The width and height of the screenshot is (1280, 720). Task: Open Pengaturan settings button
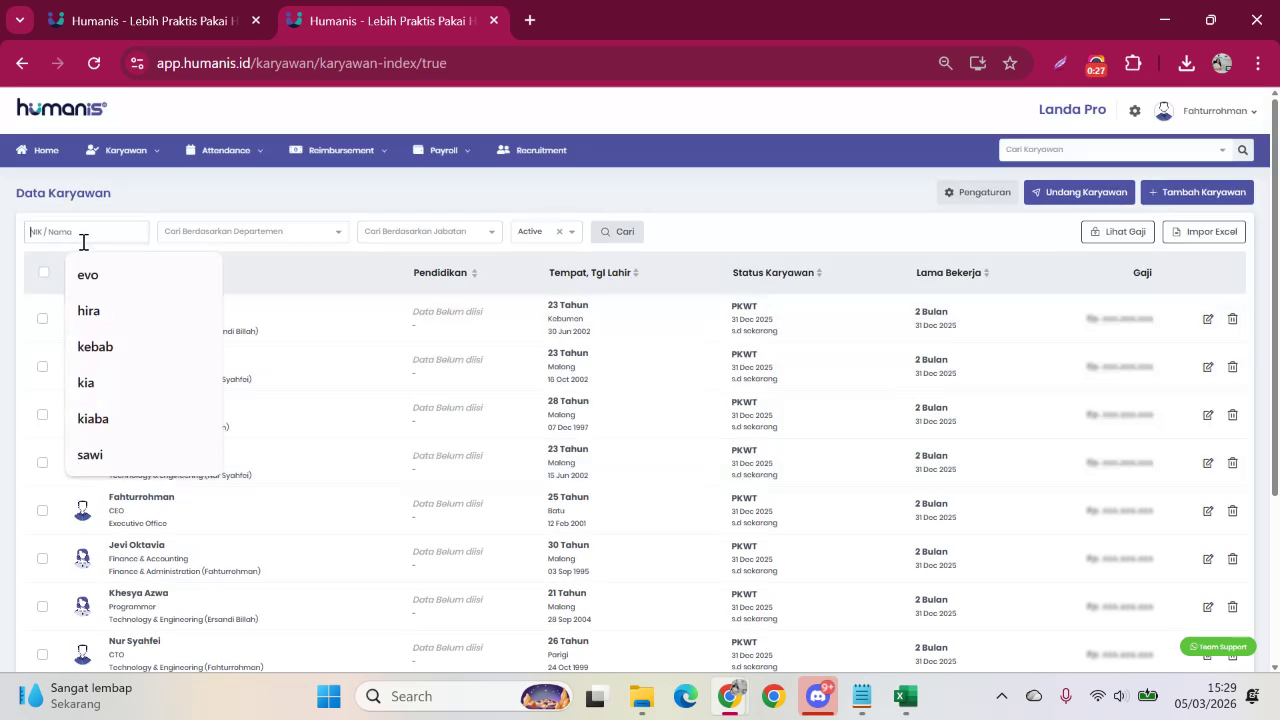pyautogui.click(x=977, y=192)
